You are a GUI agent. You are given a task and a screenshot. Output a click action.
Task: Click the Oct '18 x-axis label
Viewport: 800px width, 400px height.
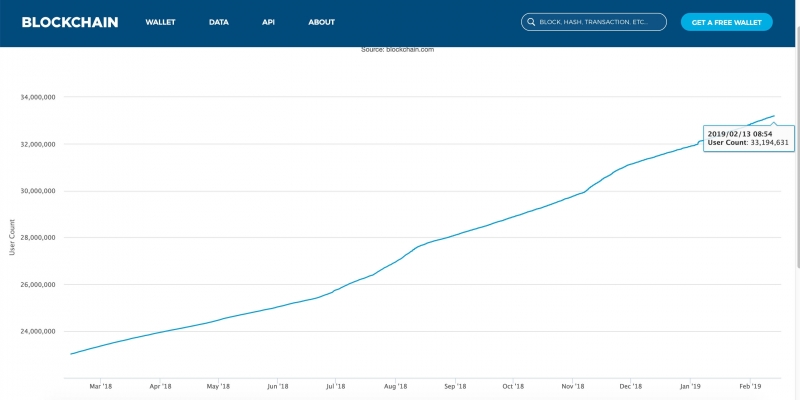tap(513, 386)
